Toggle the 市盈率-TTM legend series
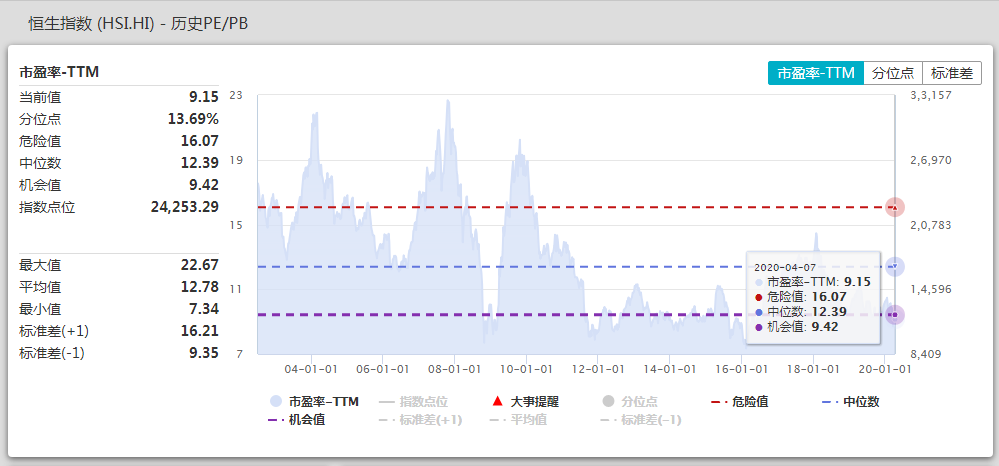 pos(314,402)
